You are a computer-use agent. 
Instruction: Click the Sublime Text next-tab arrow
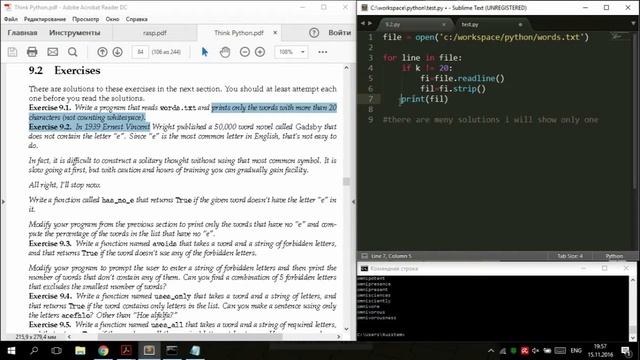(370, 24)
